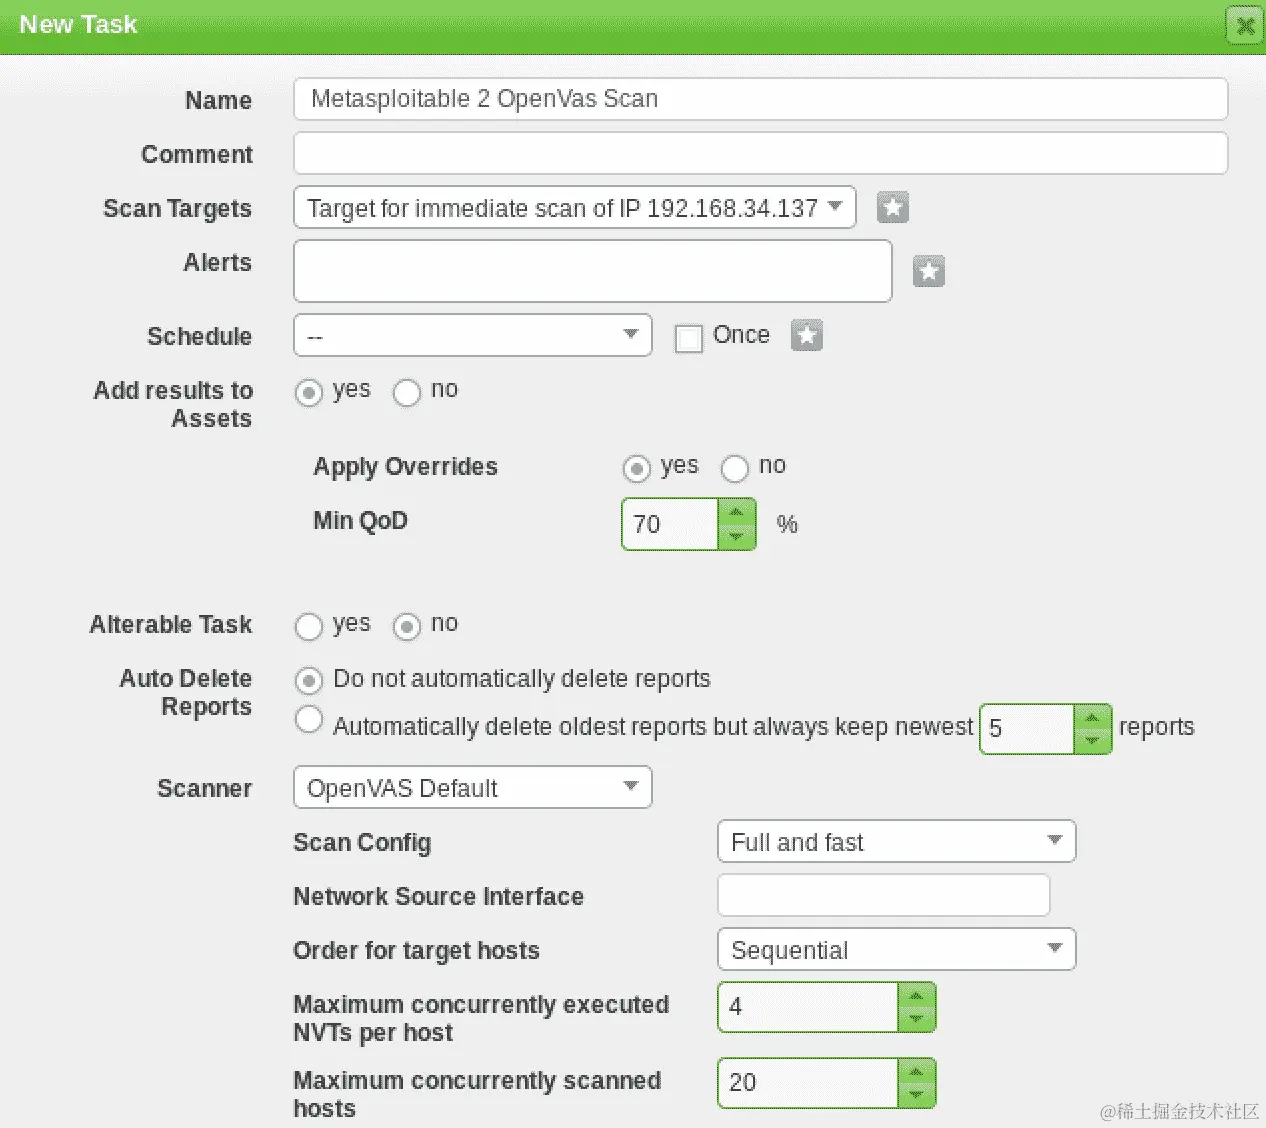Increase maximum concurrently executed NVTs per host
Viewport: 1266px width, 1128px height.
tap(917, 995)
